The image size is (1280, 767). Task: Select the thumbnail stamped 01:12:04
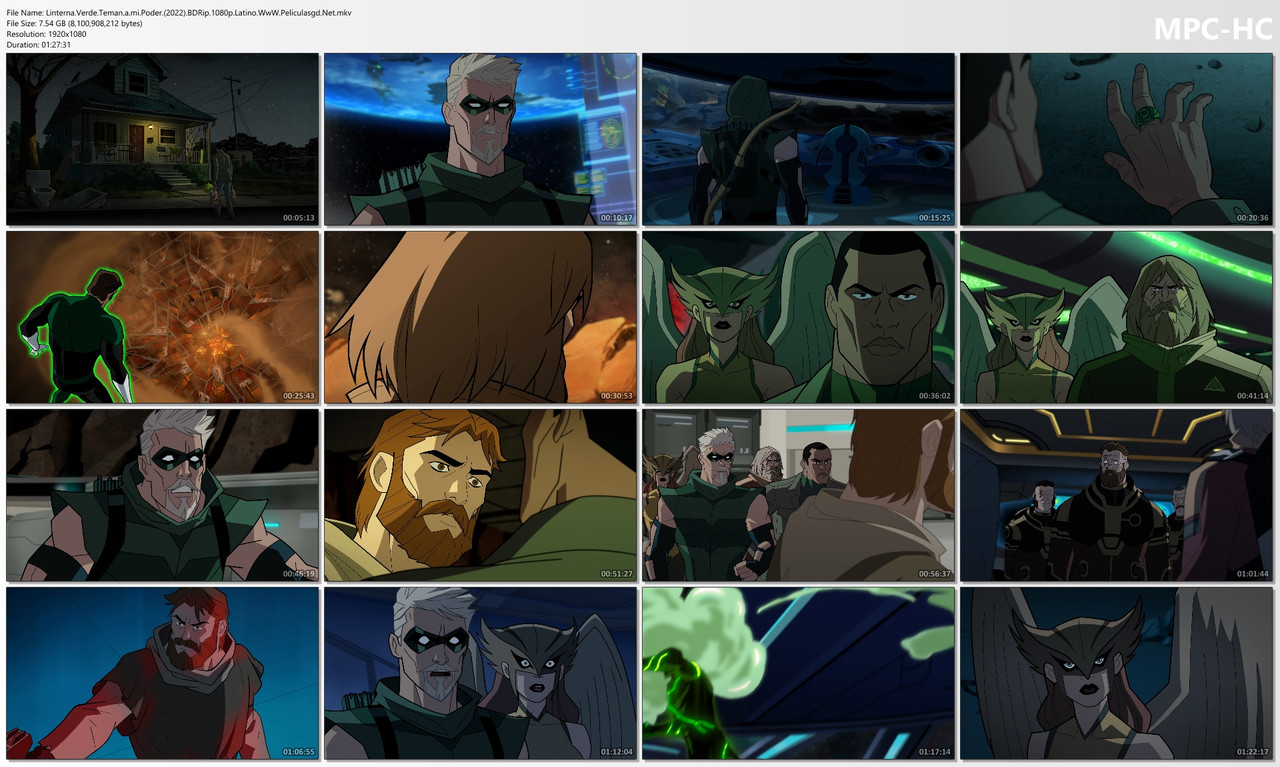point(480,673)
